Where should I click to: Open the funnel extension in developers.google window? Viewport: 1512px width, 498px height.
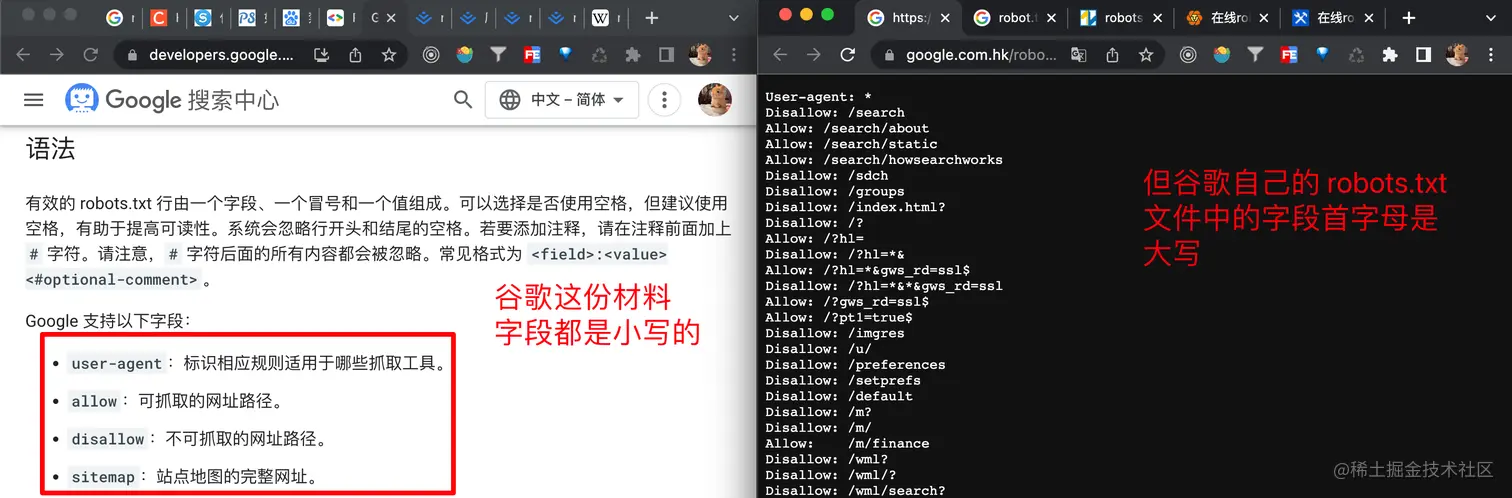point(497,55)
